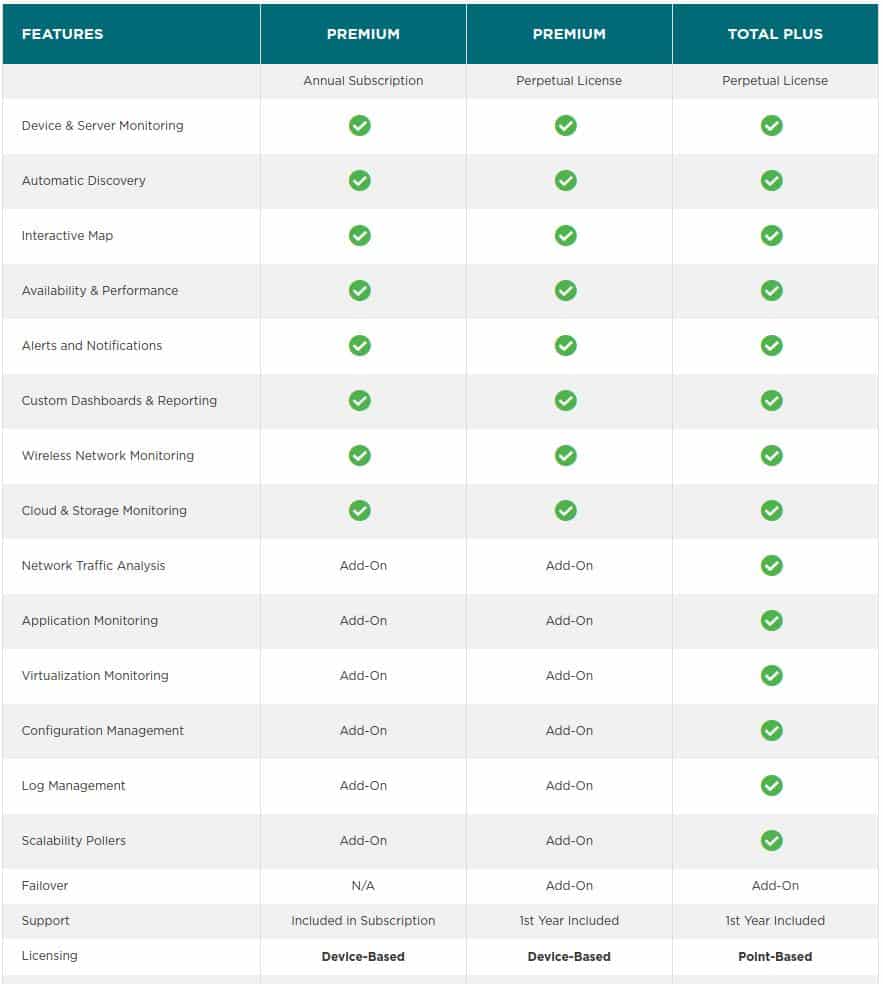The width and height of the screenshot is (883, 984).
Task: Click Interactive Map checkmark in Premium Perpetual column
Action: 565,235
